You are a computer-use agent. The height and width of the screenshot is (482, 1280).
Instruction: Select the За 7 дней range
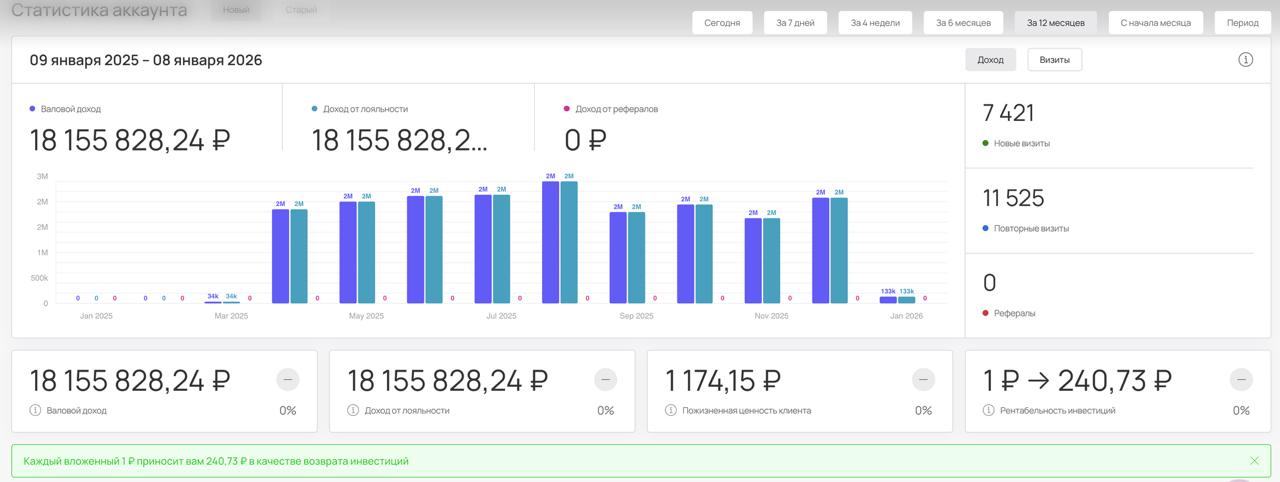tap(795, 23)
